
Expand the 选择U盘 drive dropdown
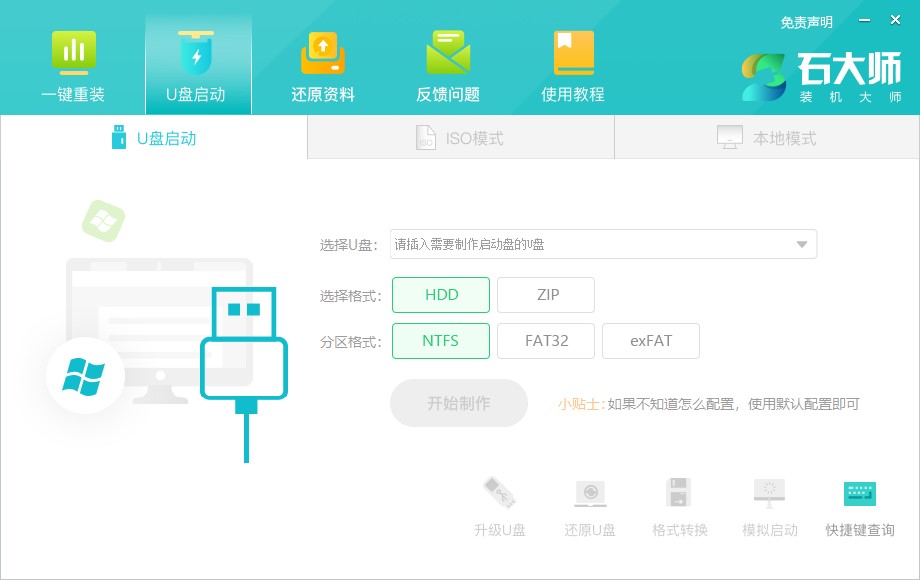(603, 244)
